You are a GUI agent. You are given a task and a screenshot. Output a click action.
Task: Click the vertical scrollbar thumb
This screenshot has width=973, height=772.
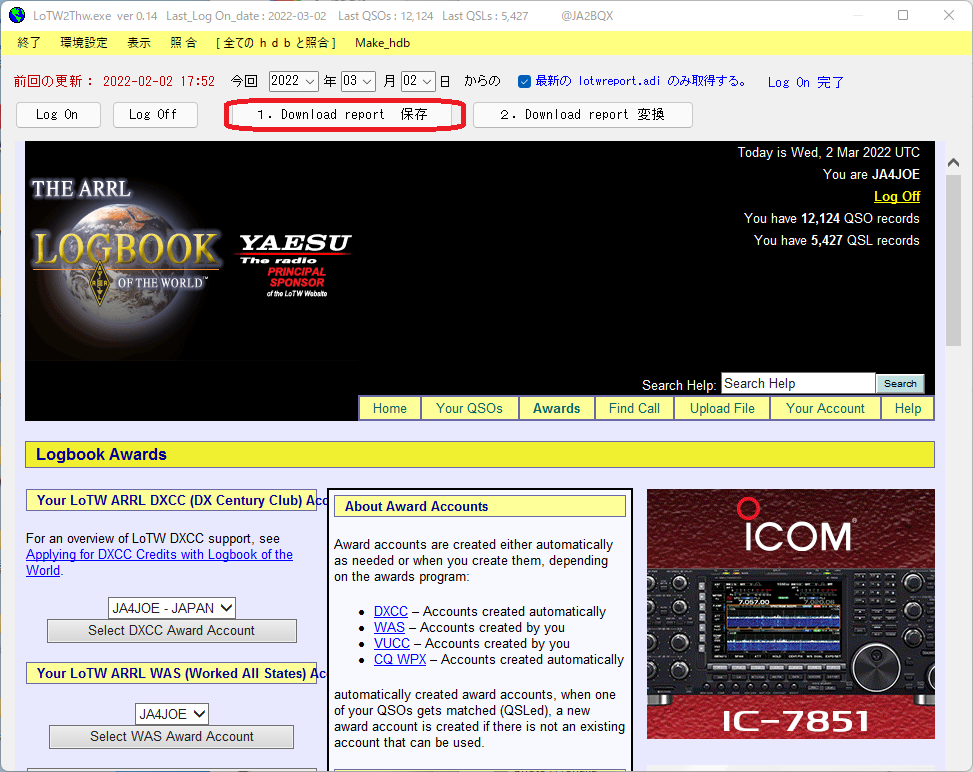(x=953, y=261)
